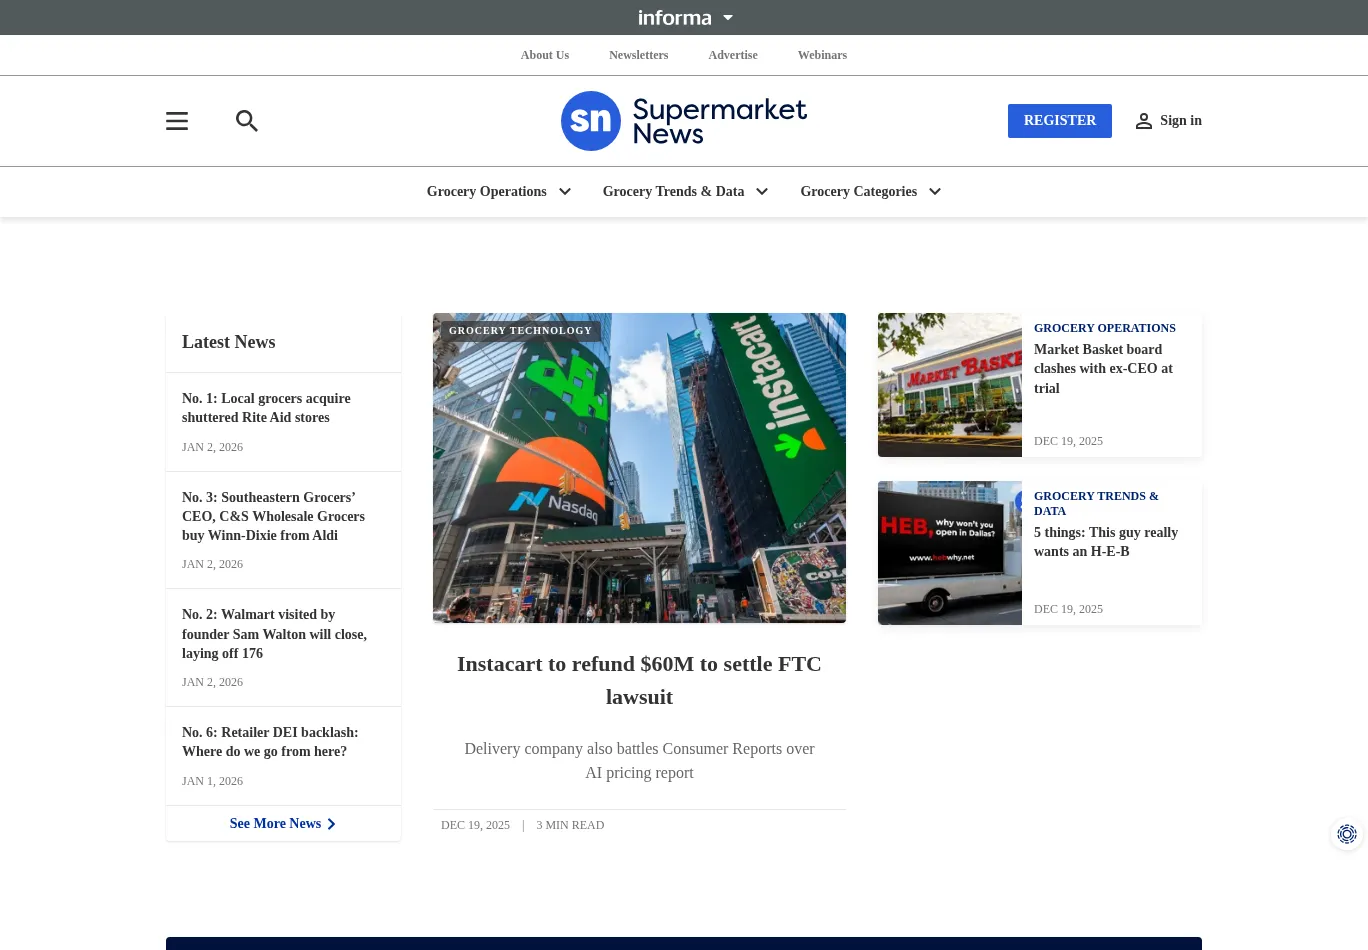Click the GROCERY TECHNOLOGY category tag
Screen dimensions: 1368x950
[520, 331]
